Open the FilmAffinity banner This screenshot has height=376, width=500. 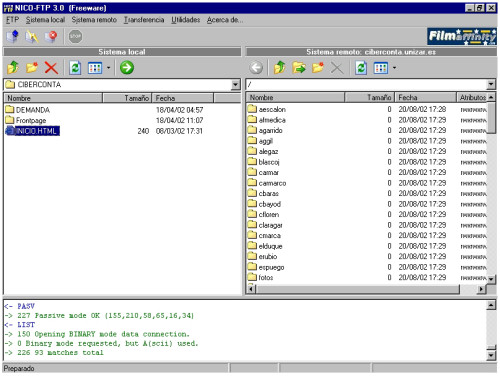[462, 36]
